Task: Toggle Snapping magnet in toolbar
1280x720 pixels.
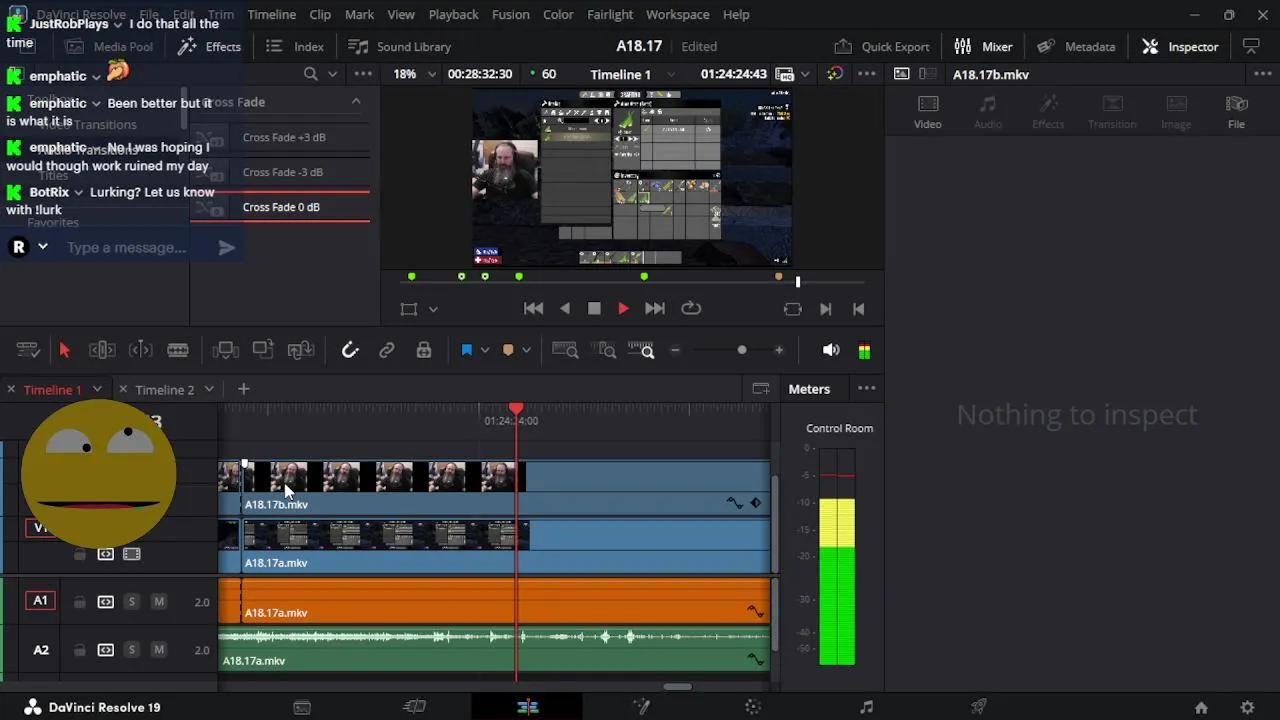Action: tap(349, 350)
